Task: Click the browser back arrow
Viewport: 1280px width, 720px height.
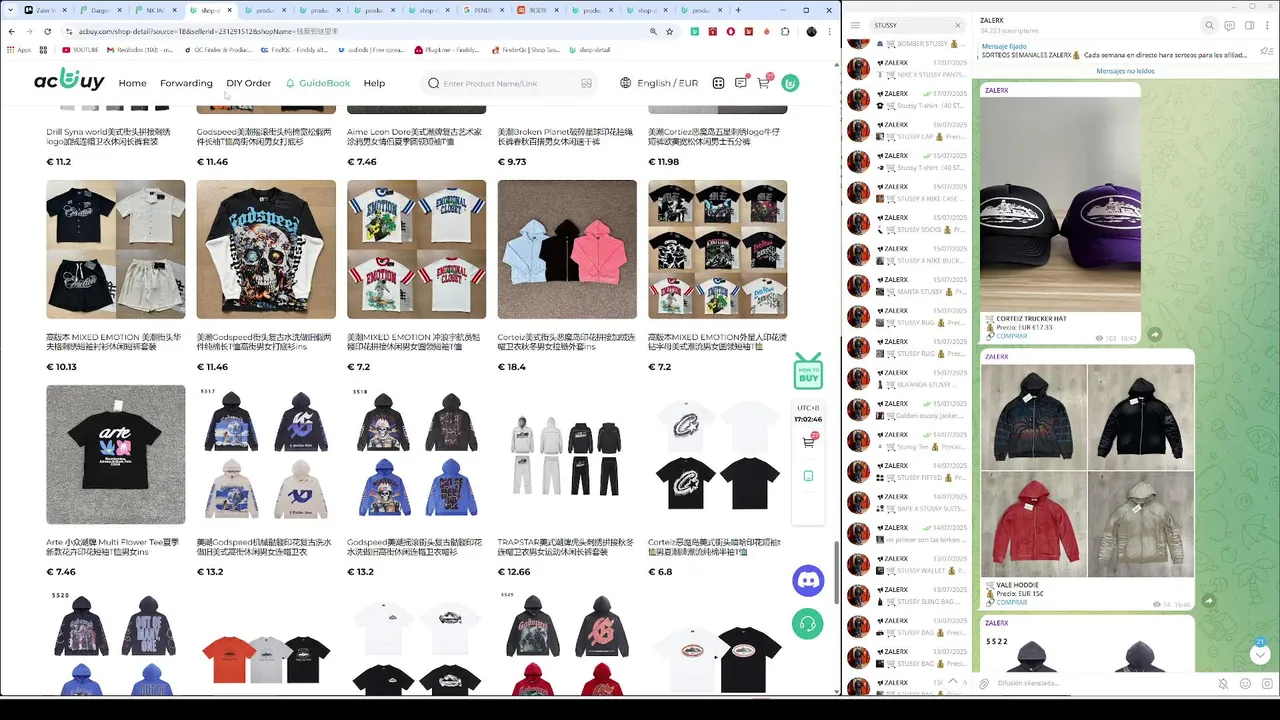Action: pyautogui.click(x=12, y=31)
